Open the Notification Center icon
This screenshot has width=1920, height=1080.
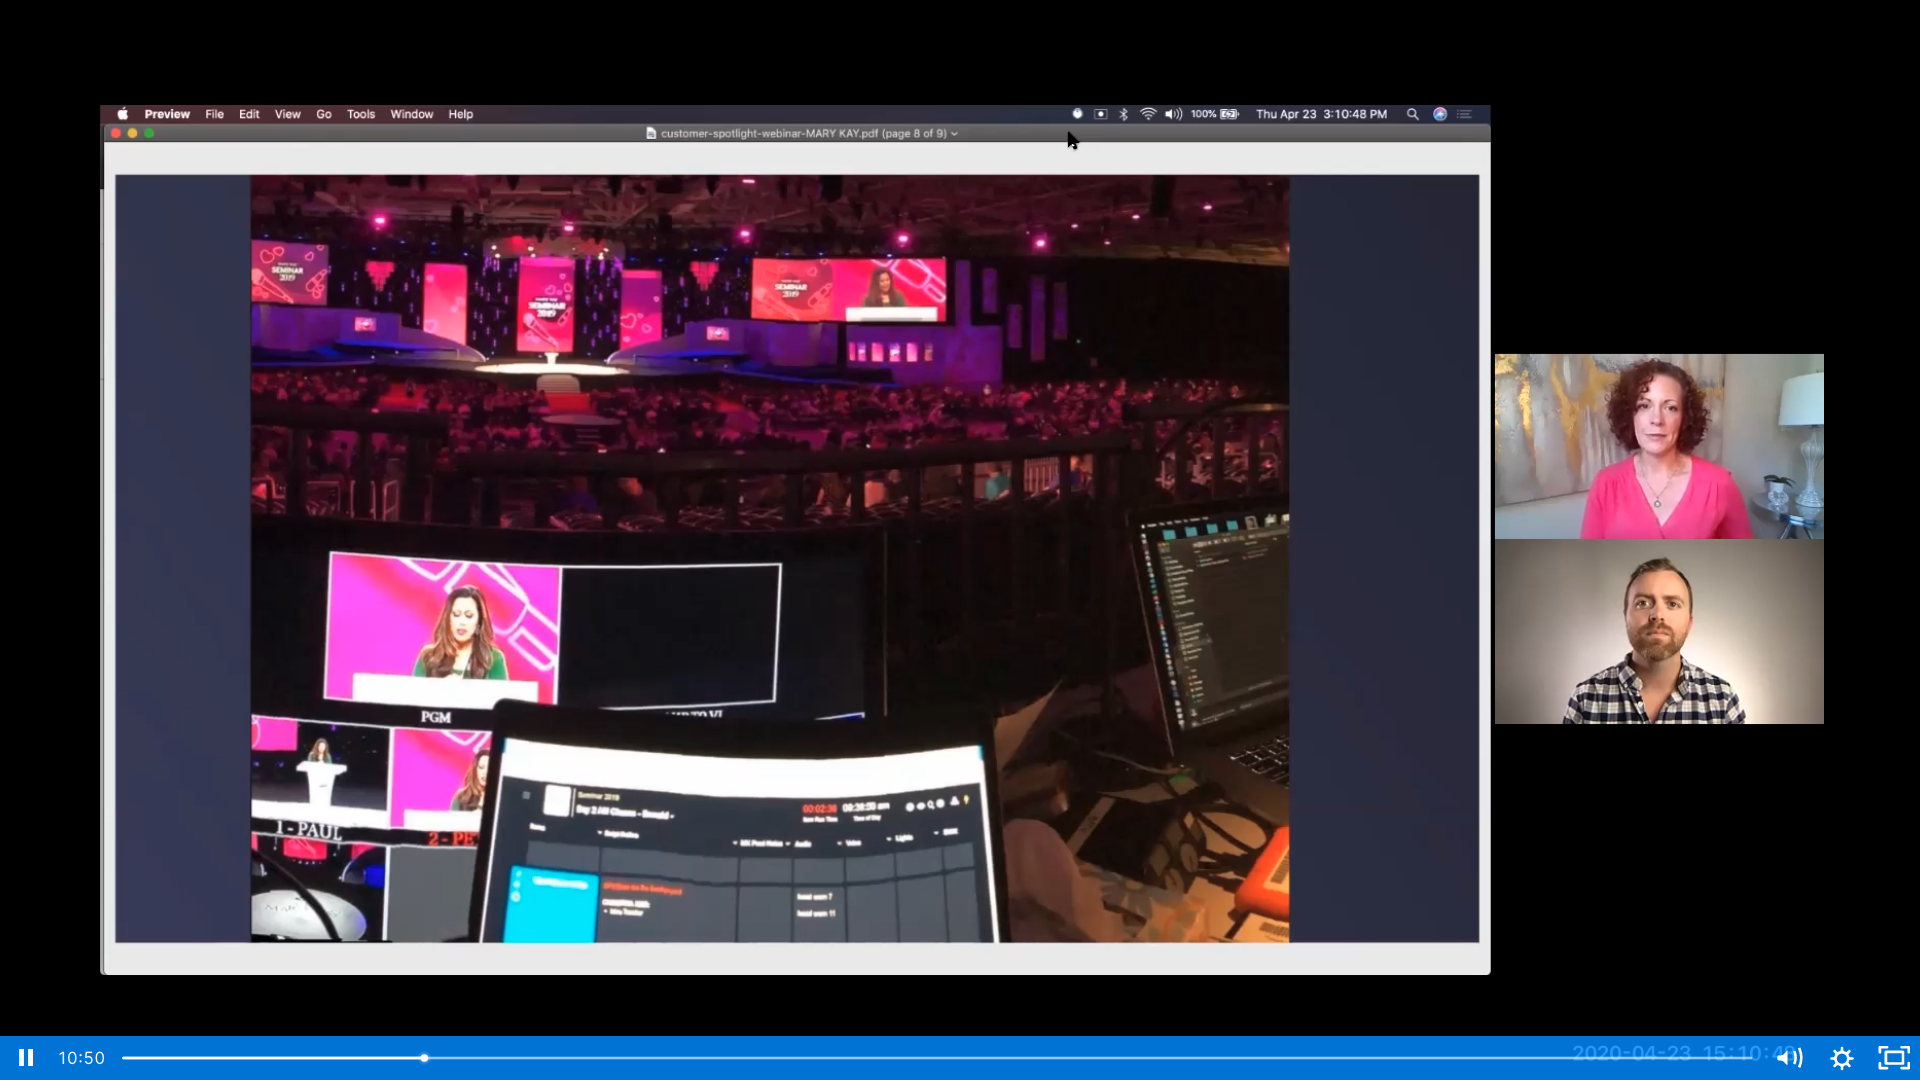click(x=1465, y=114)
